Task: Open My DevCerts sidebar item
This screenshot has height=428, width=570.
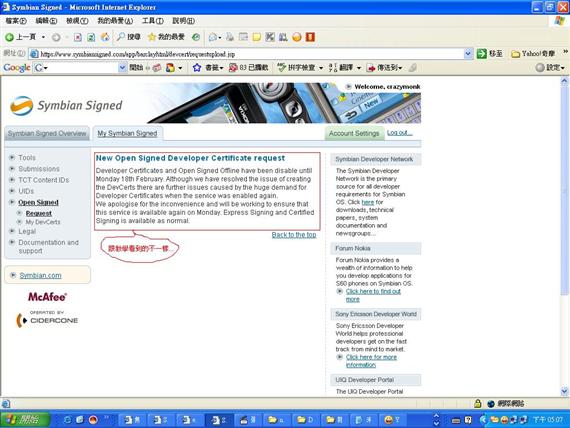Action: tap(43, 222)
